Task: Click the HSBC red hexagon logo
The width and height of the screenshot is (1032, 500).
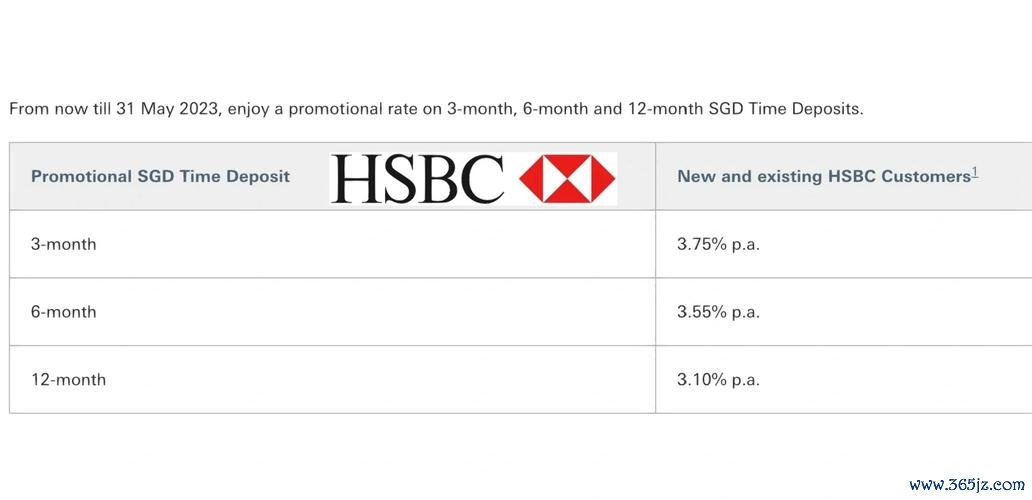Action: (567, 178)
